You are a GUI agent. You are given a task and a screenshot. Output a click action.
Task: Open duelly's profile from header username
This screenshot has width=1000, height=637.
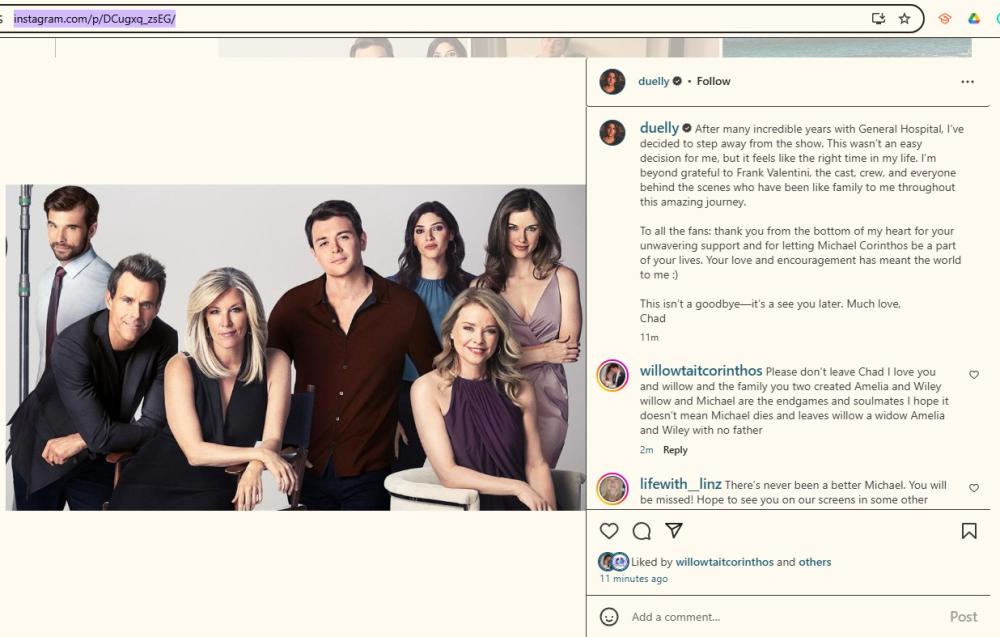(x=653, y=81)
